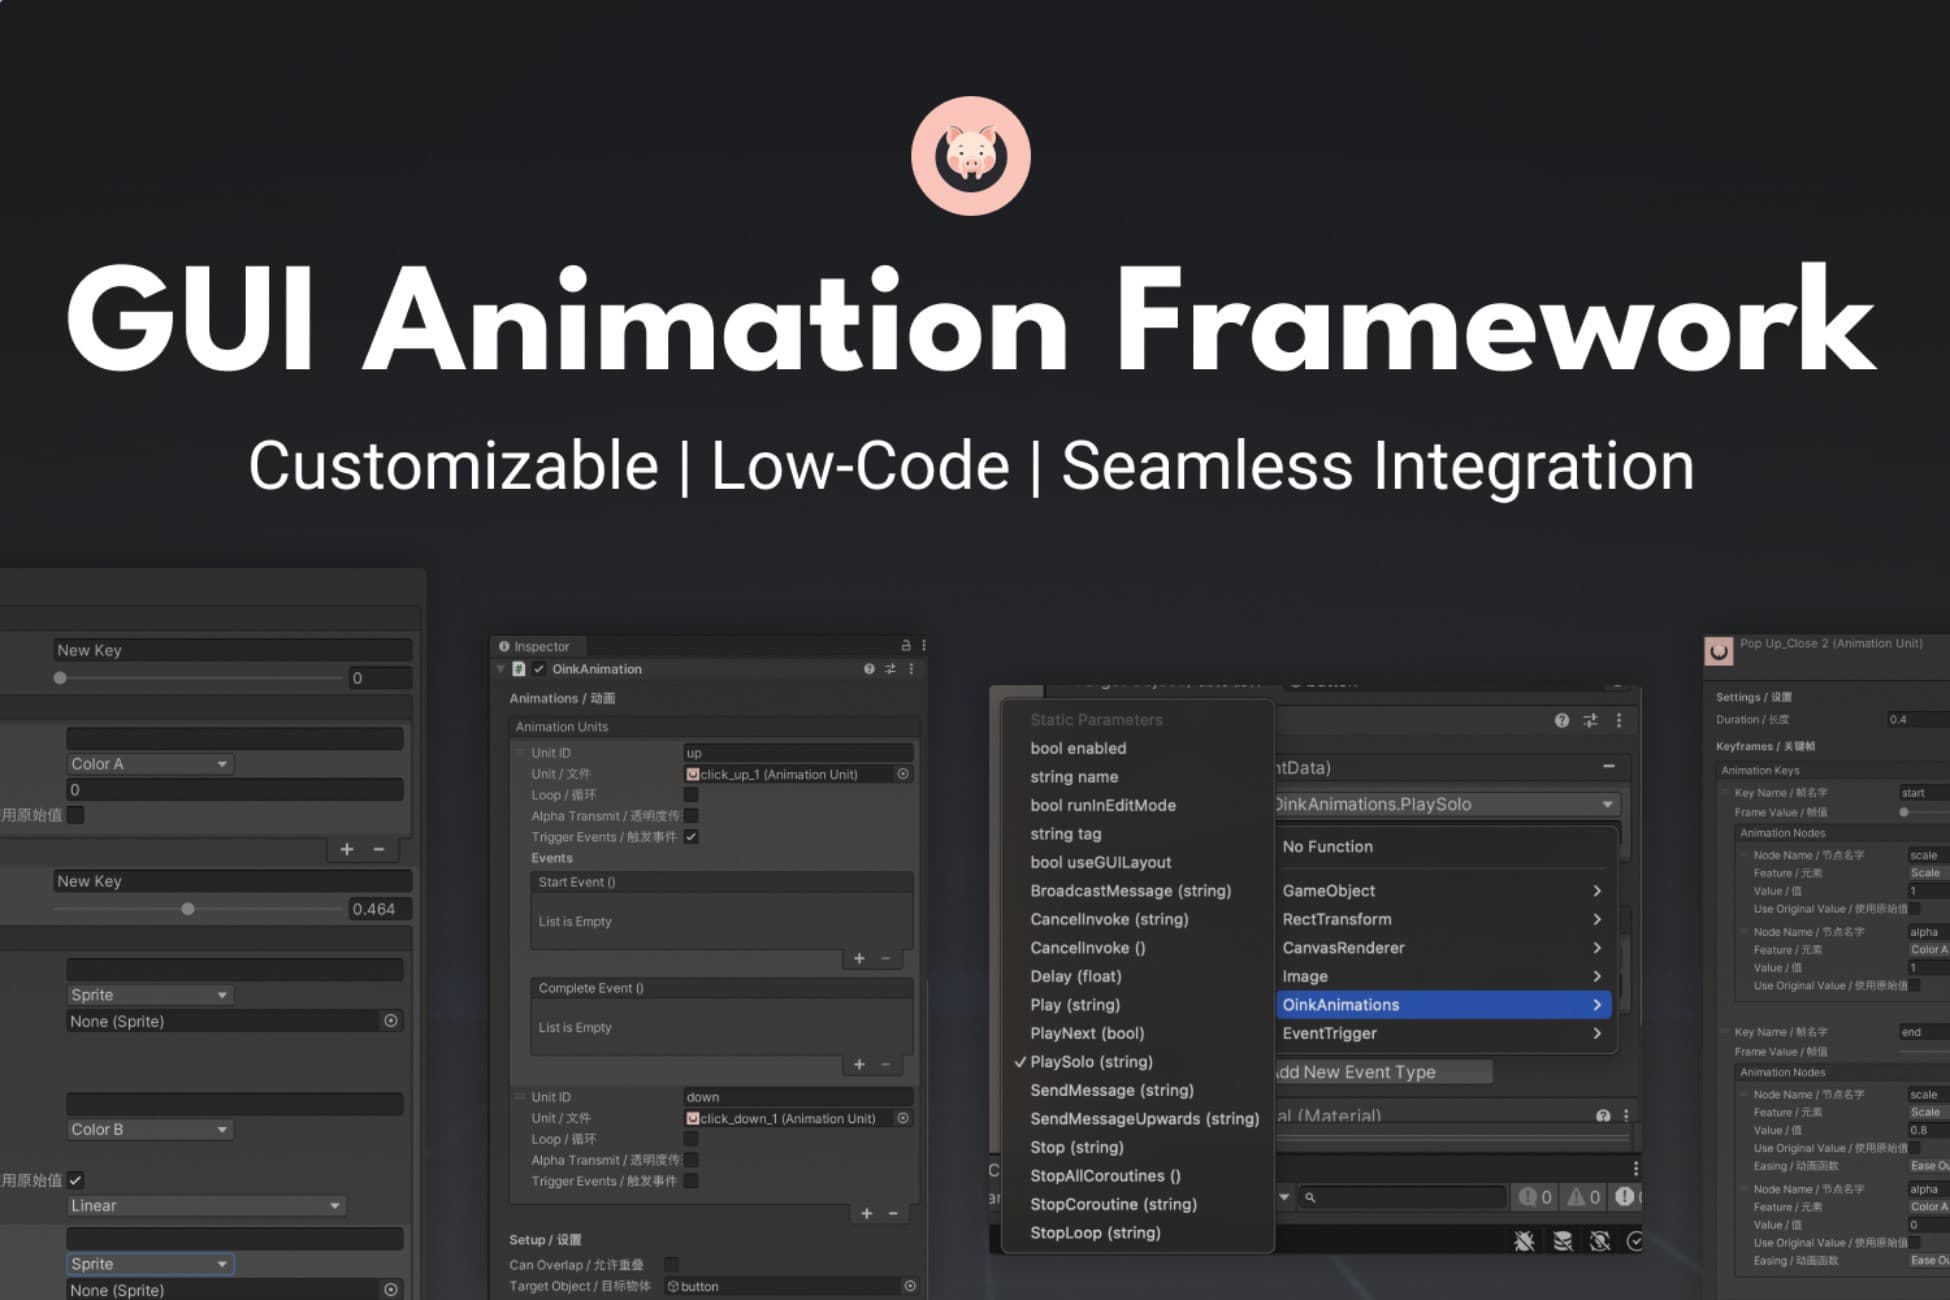Switch to the Inspector tab

coord(536,646)
